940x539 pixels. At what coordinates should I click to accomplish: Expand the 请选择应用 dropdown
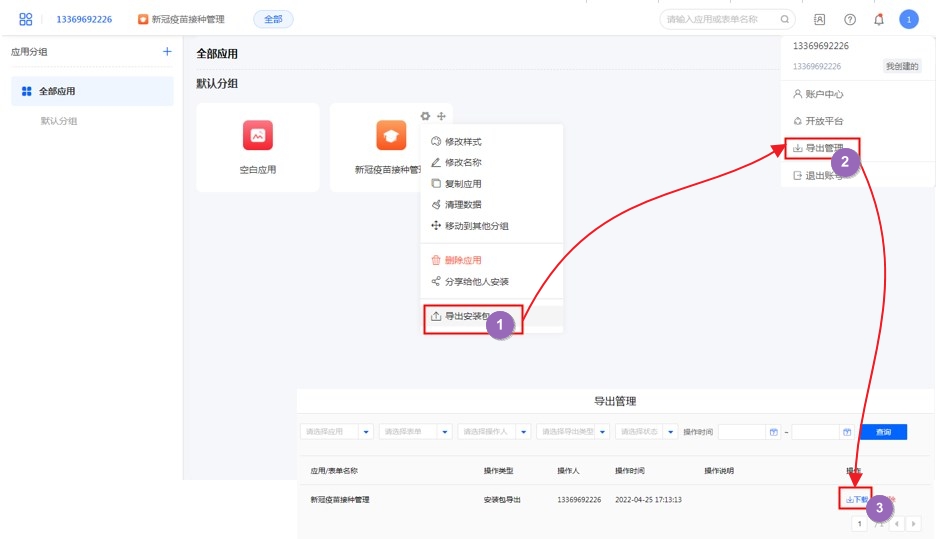point(366,432)
